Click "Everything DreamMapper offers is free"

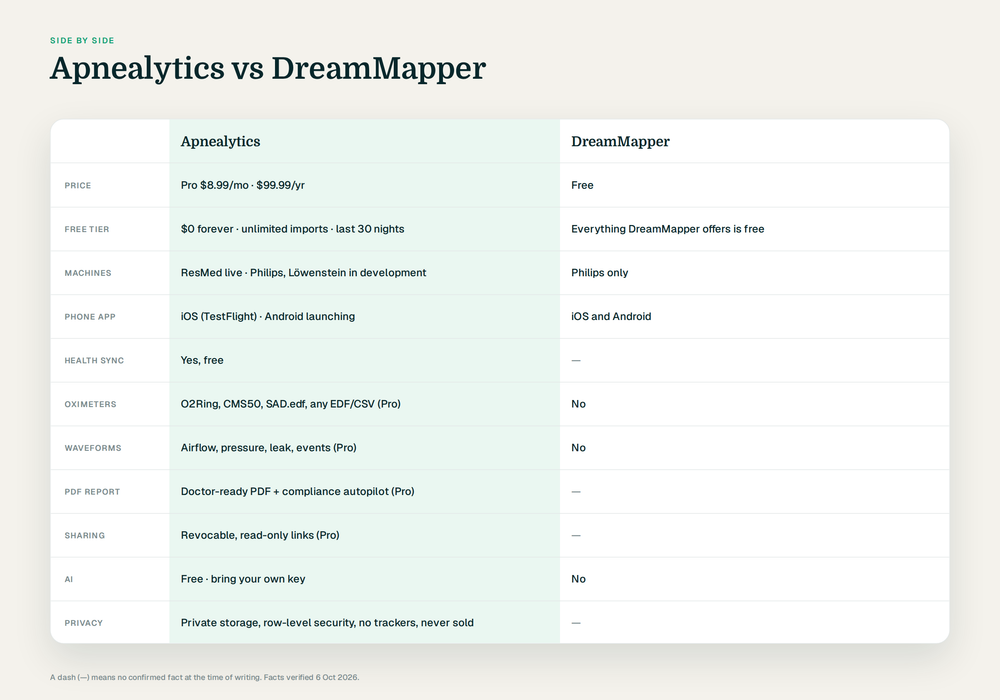[667, 229]
